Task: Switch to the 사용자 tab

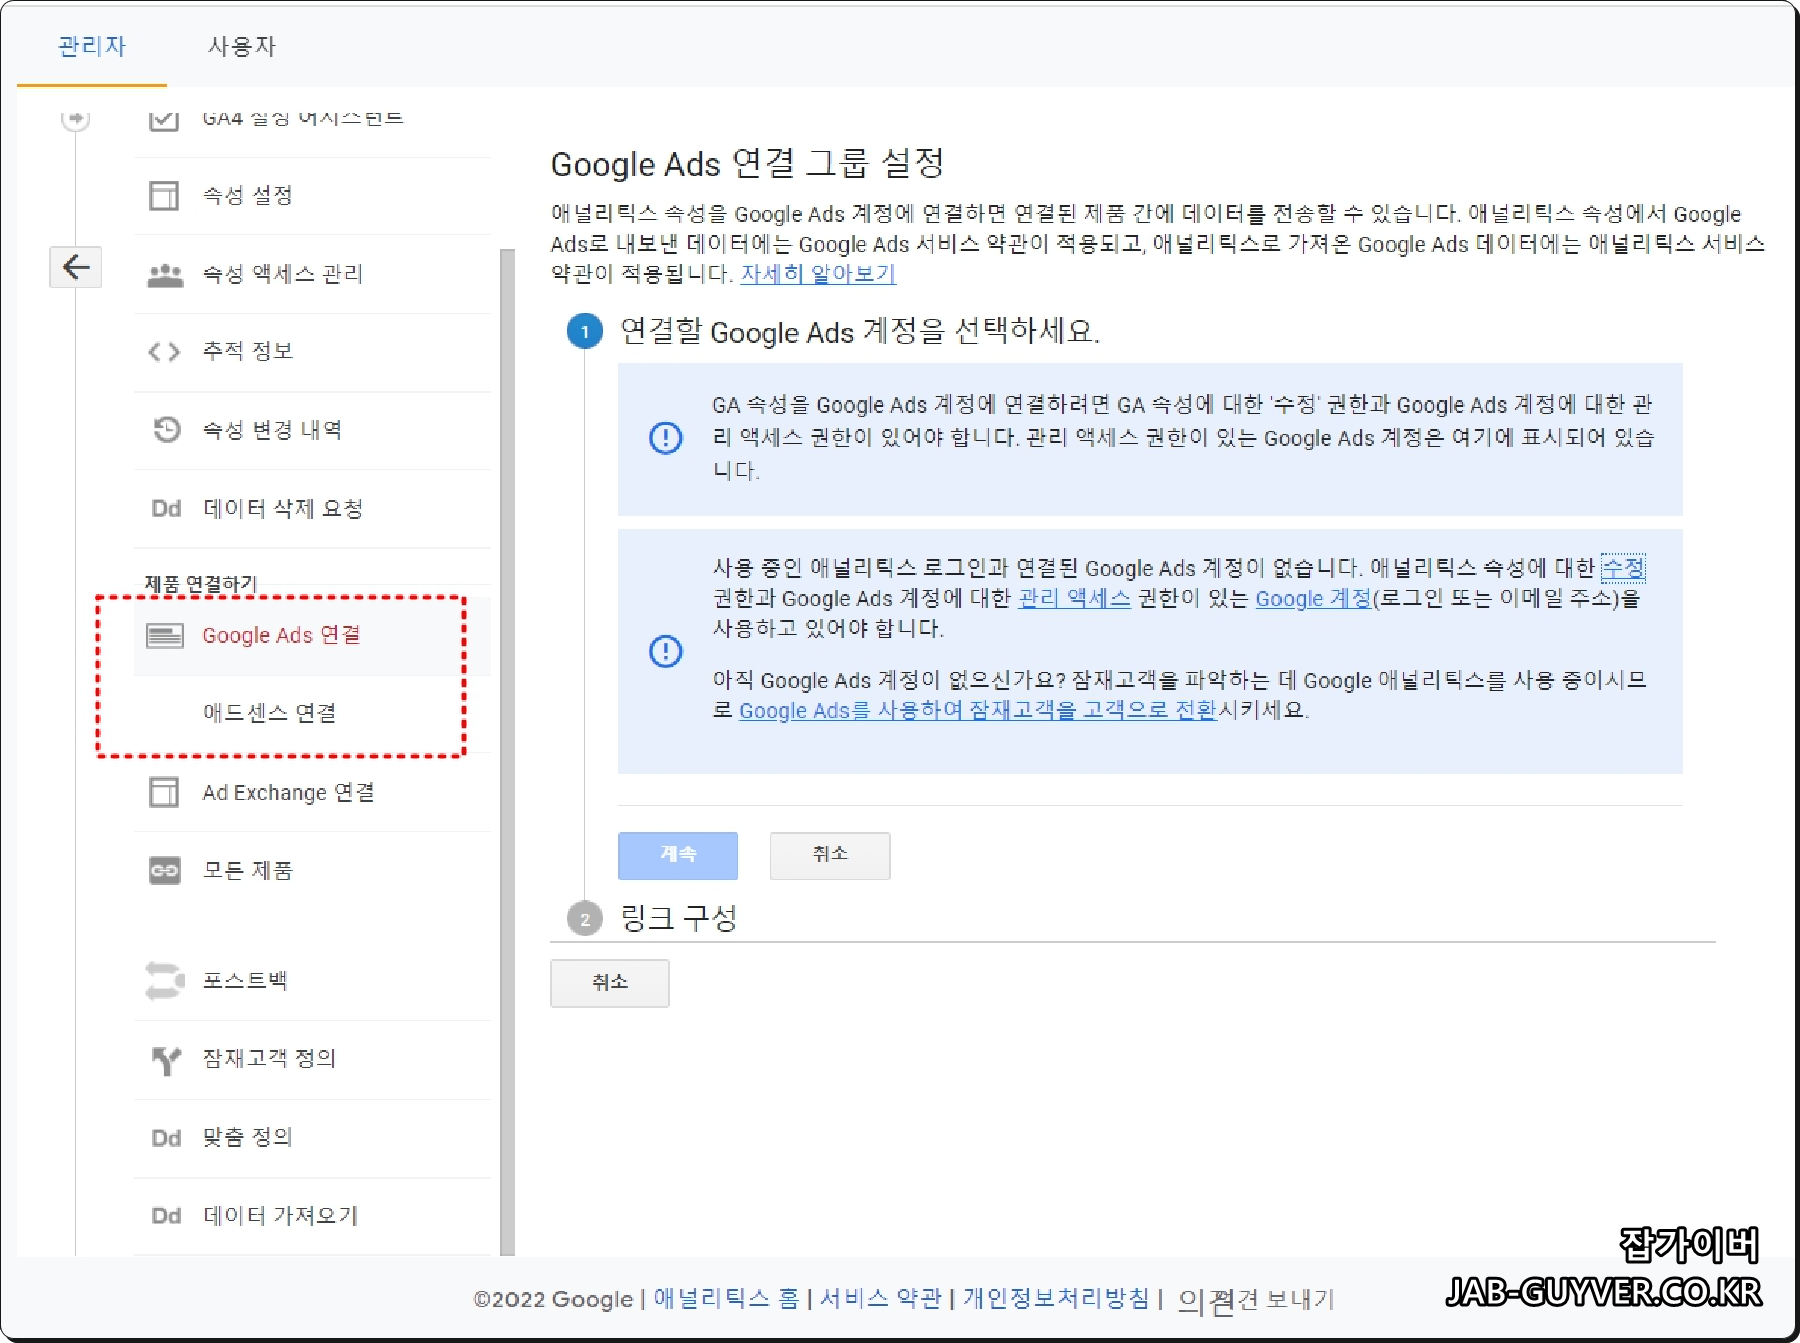Action: pos(241,46)
